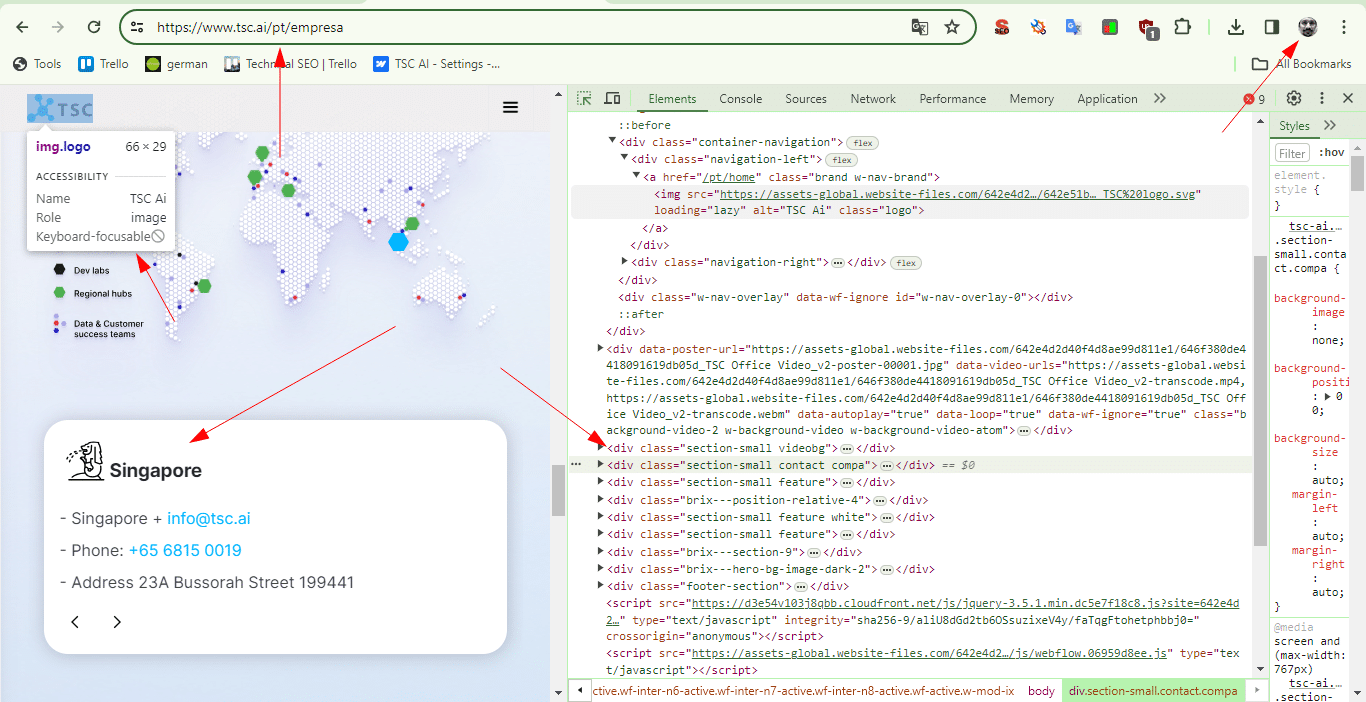1366x702 pixels.
Task: Show the previous office card
Action: 75,622
